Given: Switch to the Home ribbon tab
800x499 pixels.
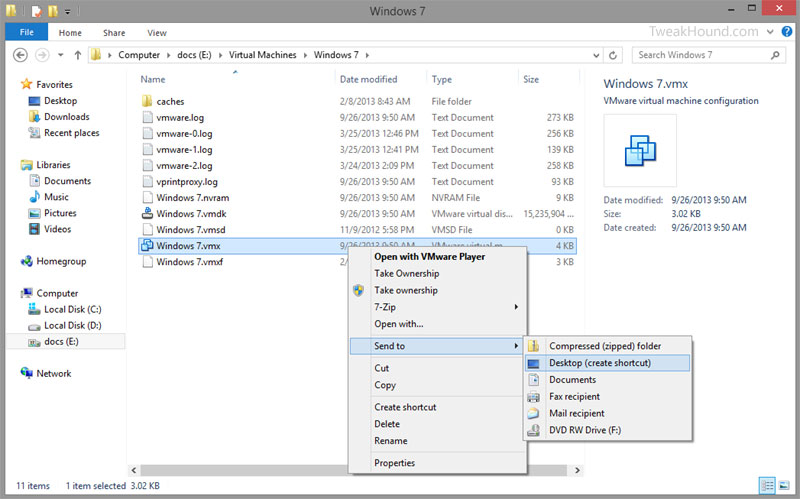Looking at the screenshot, I should tap(70, 33).
